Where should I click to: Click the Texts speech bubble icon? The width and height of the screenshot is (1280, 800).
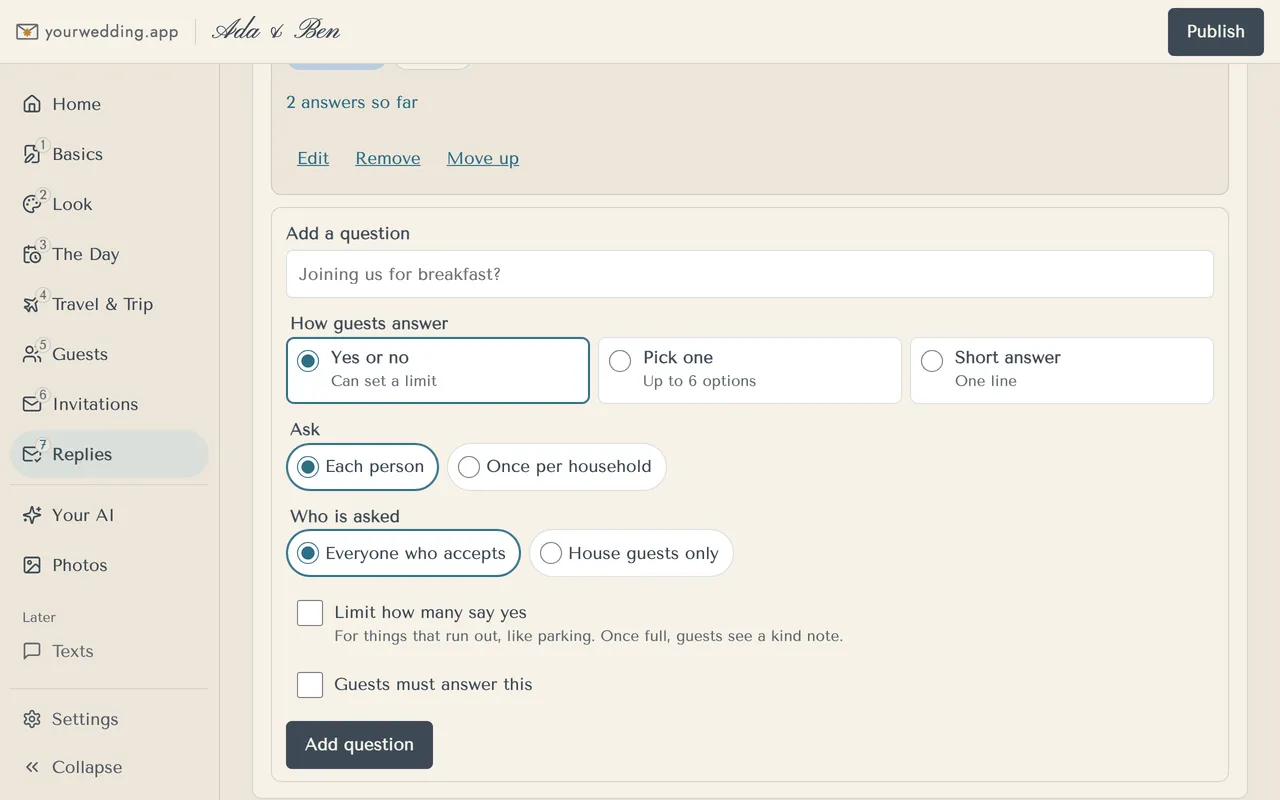click(32, 651)
